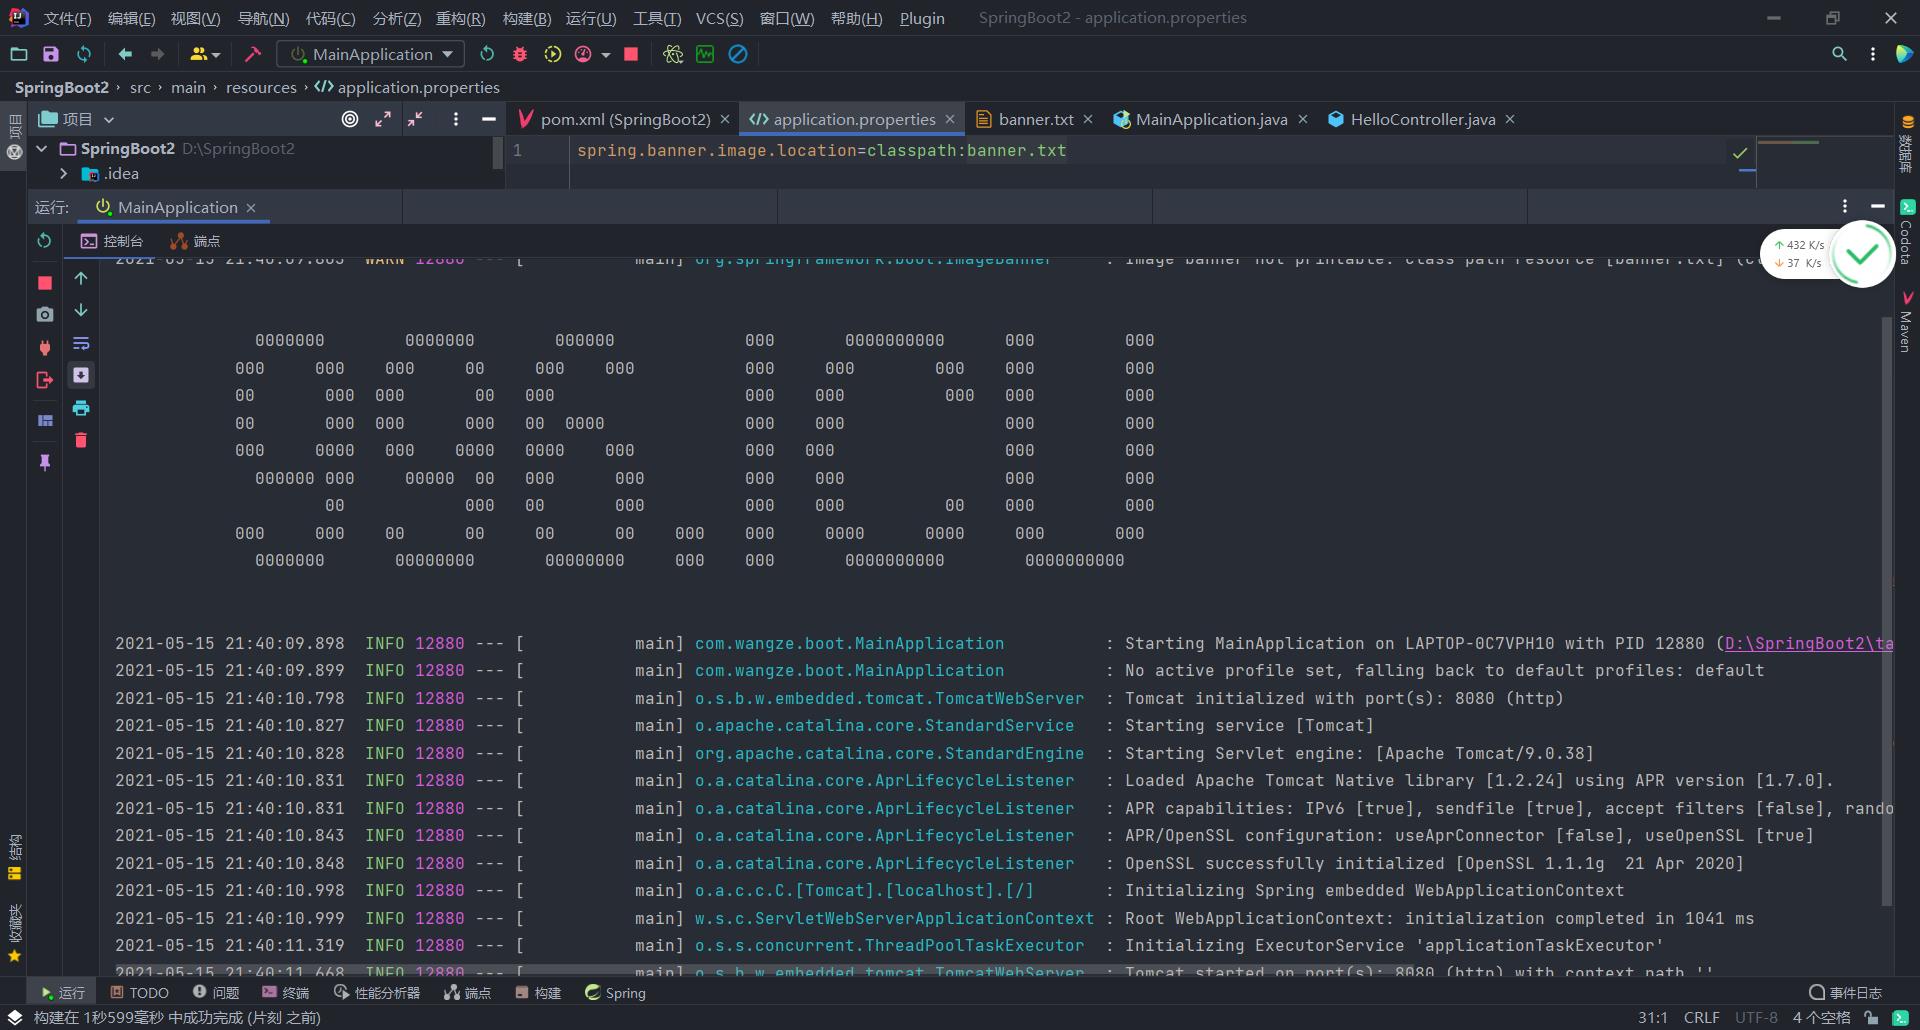
Task: Click the console vertical scrollbar
Action: click(1887, 610)
